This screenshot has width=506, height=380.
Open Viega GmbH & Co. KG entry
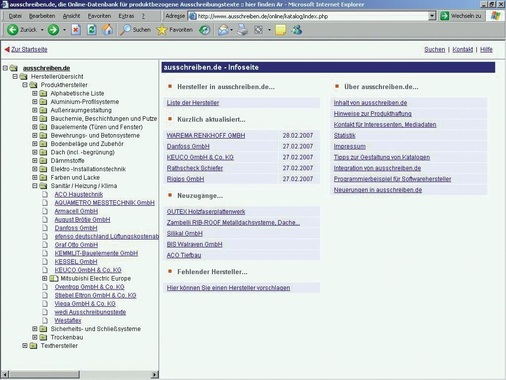(x=85, y=303)
